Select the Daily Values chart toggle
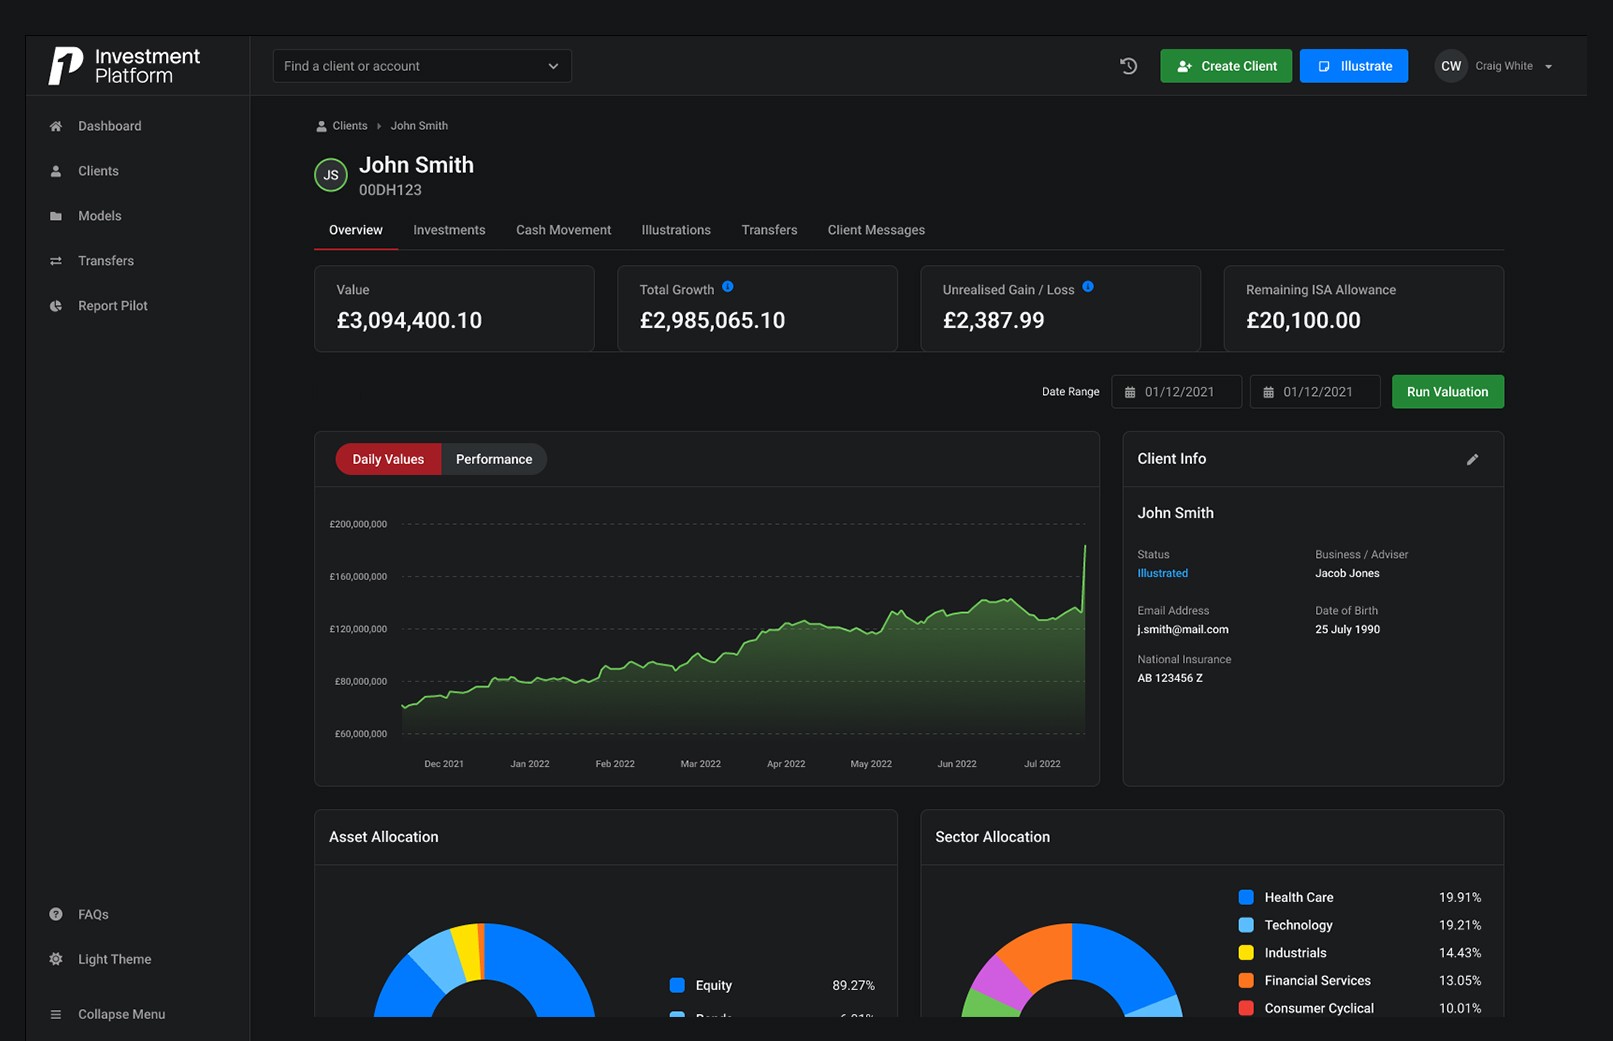Viewport: 1613px width, 1041px height. (x=388, y=459)
